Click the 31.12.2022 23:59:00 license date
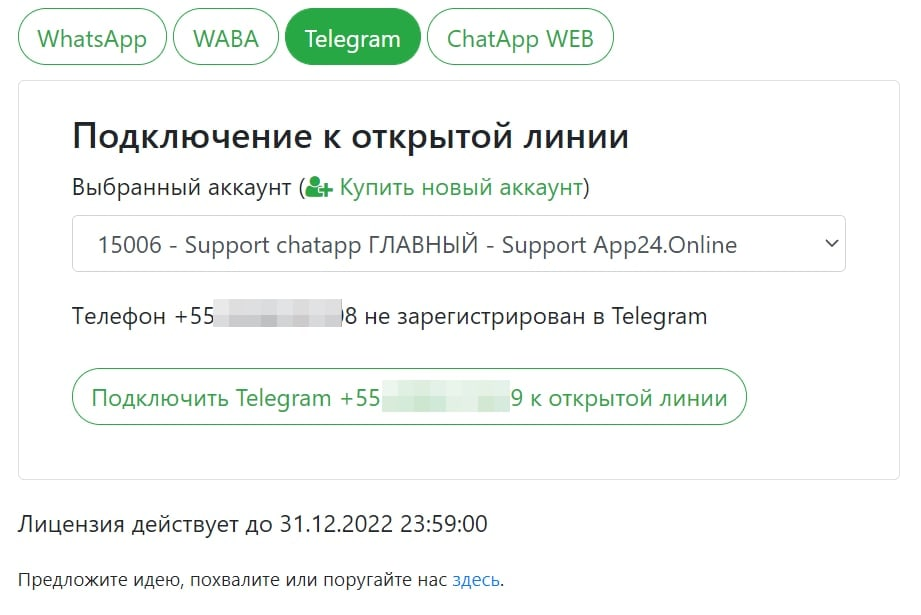Image resolution: width=921 pixels, height=615 pixels. click(383, 524)
